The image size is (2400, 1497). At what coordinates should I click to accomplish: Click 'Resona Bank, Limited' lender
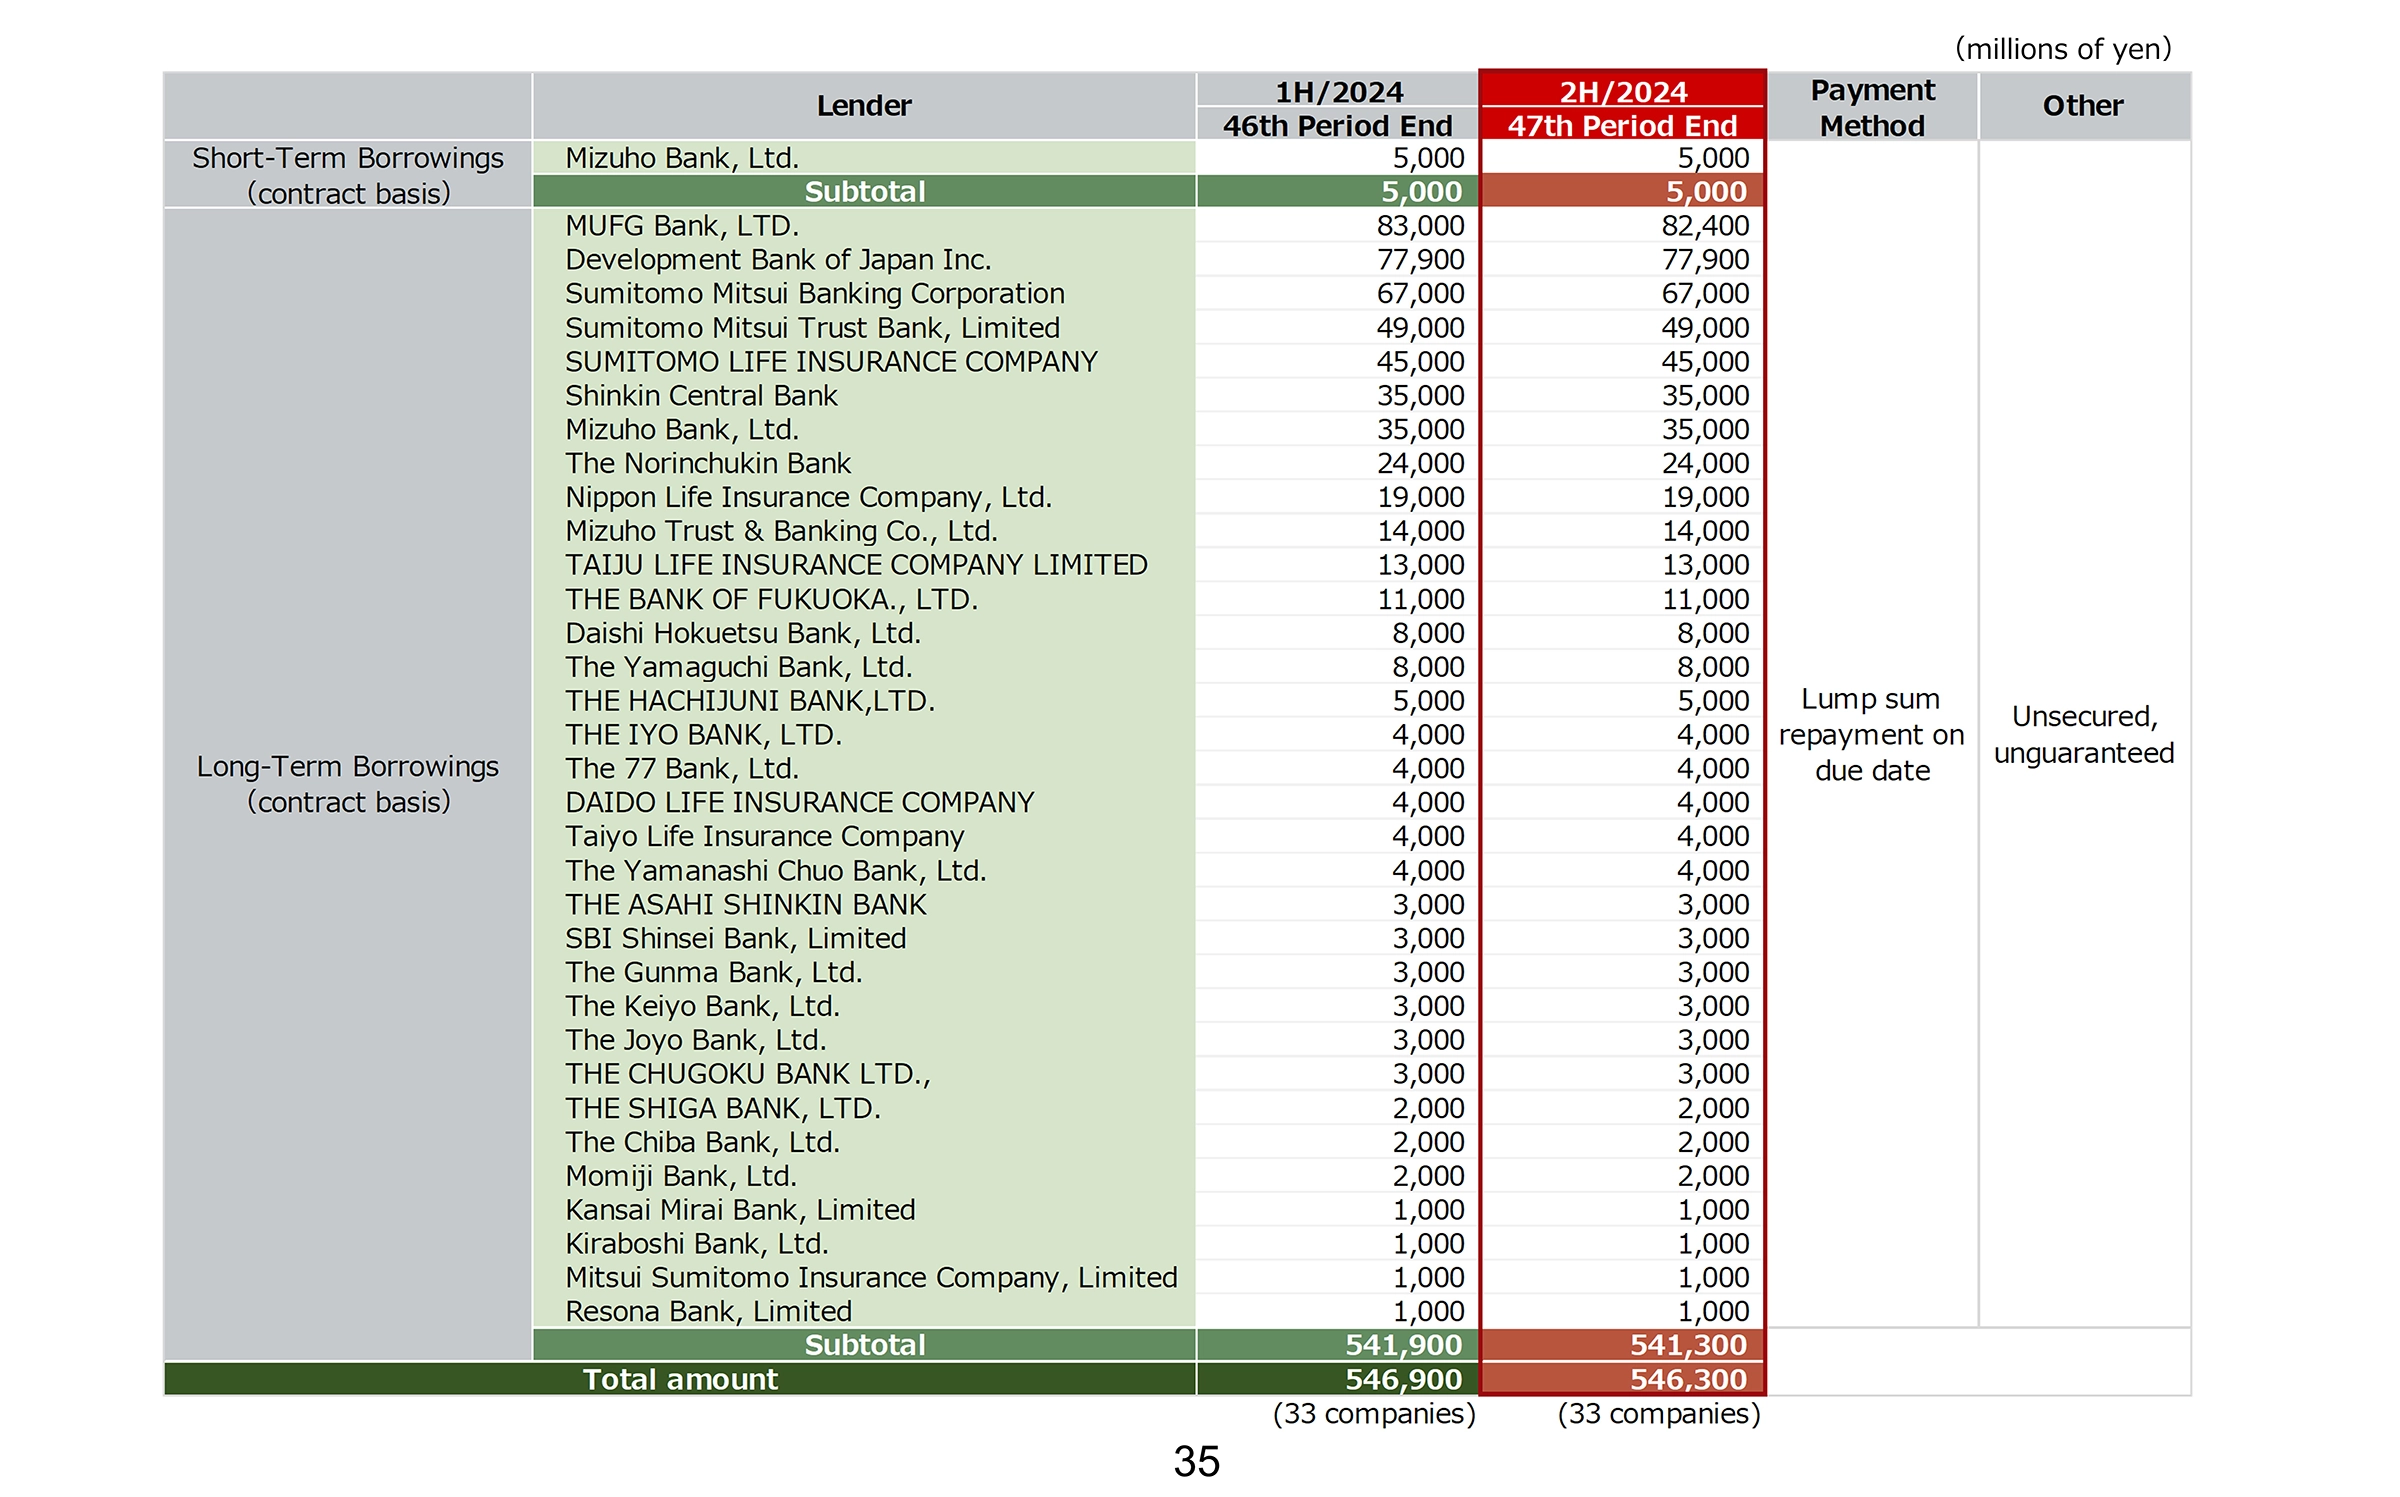pos(708,1312)
